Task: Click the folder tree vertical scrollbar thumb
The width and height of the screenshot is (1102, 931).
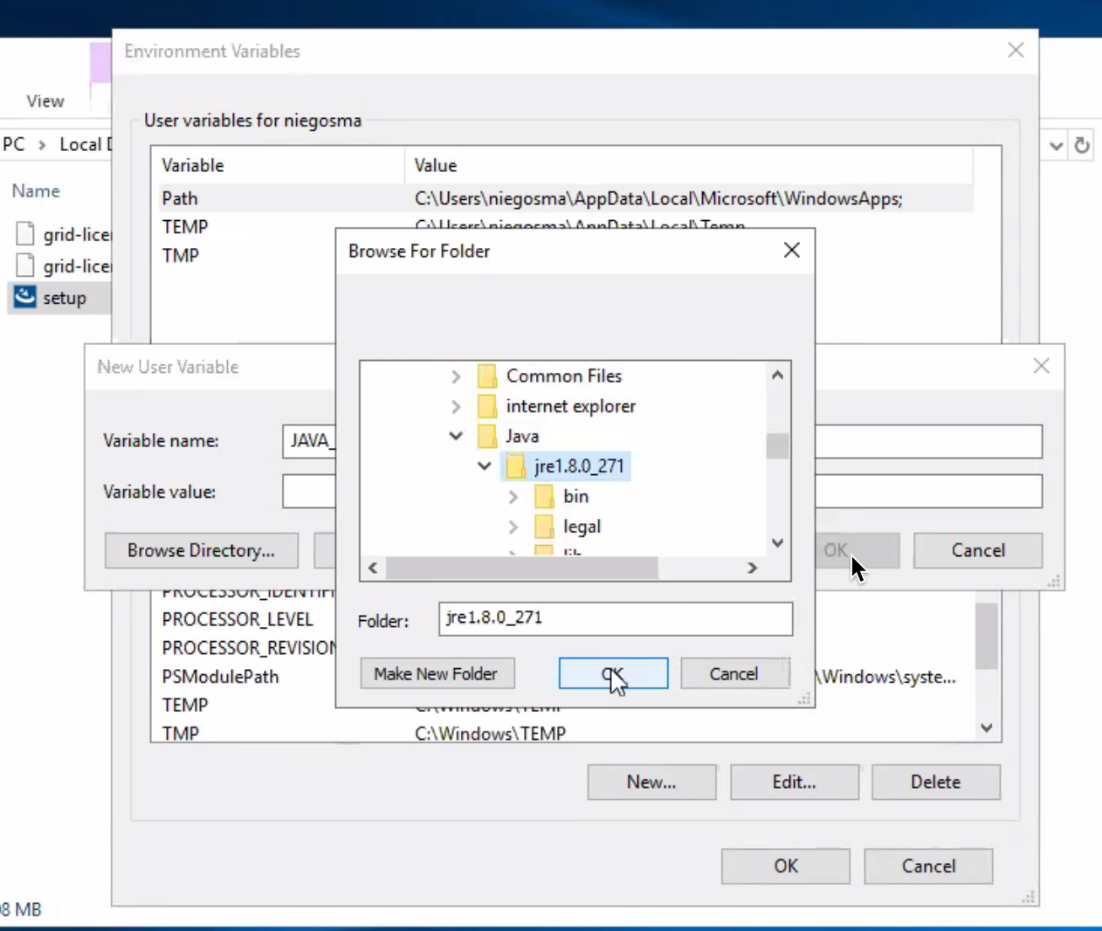Action: [777, 446]
